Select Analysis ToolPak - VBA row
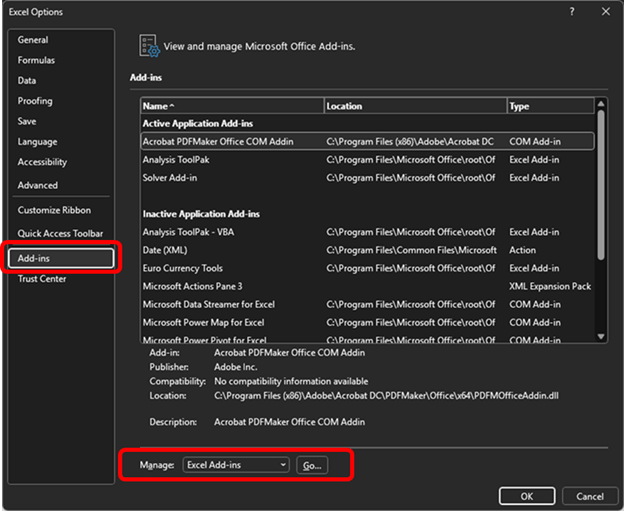 point(367,232)
